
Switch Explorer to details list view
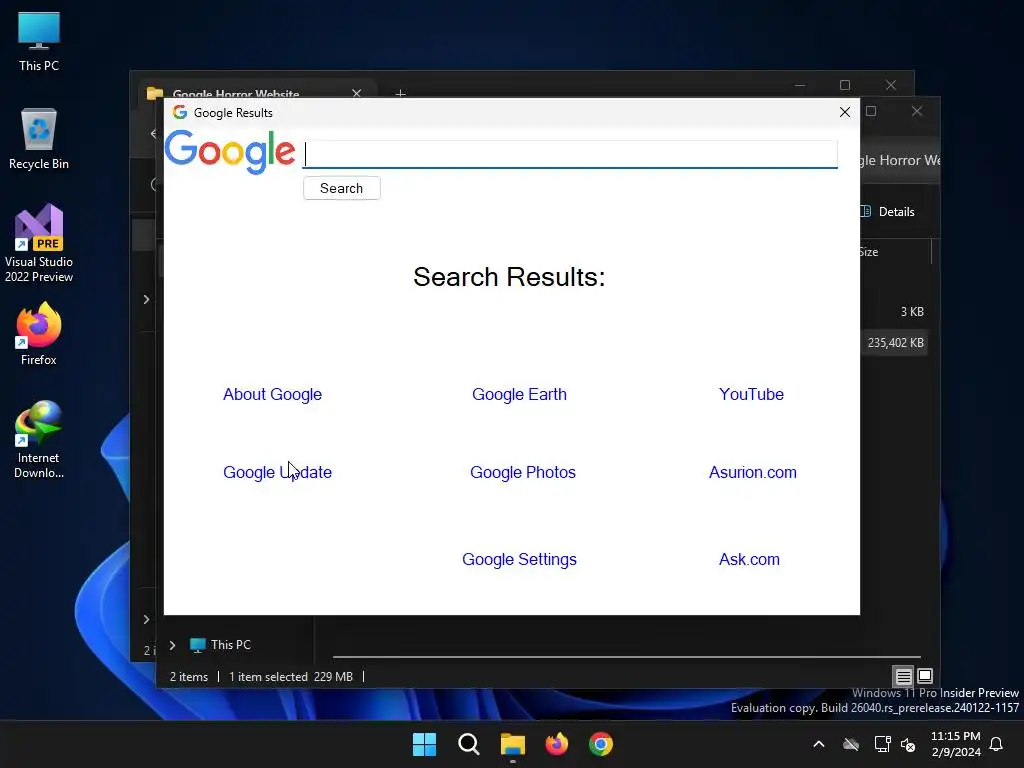(903, 676)
